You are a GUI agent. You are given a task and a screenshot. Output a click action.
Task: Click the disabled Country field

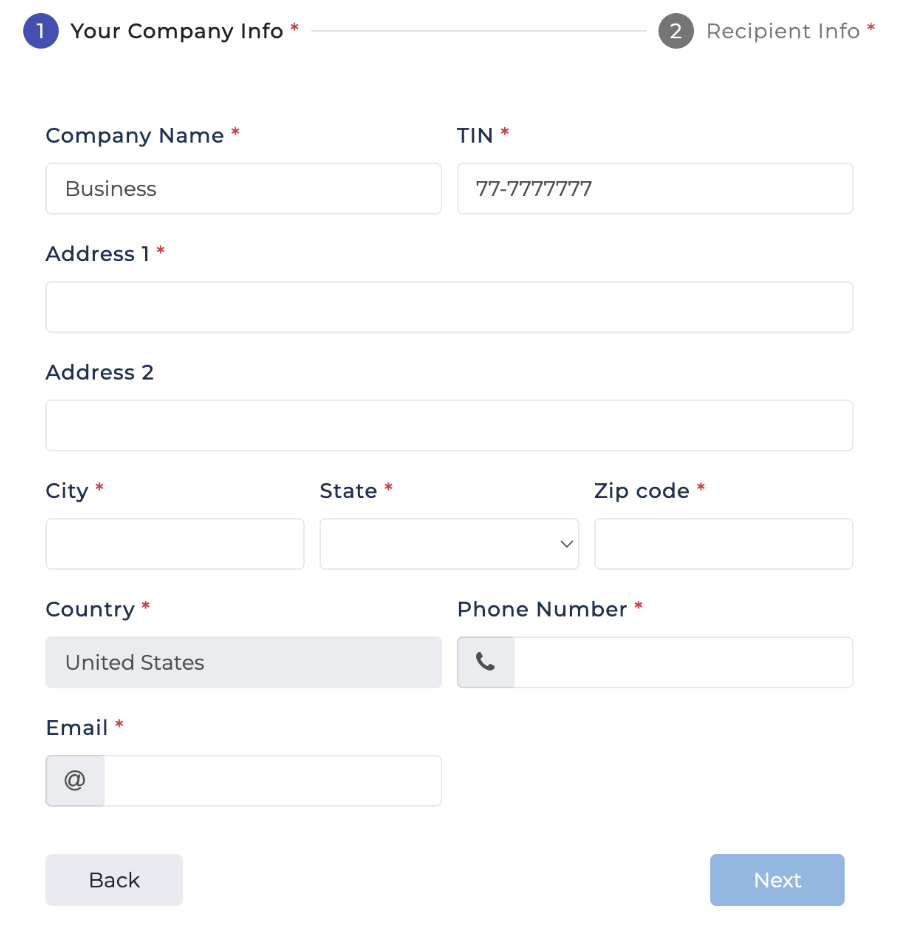point(243,662)
